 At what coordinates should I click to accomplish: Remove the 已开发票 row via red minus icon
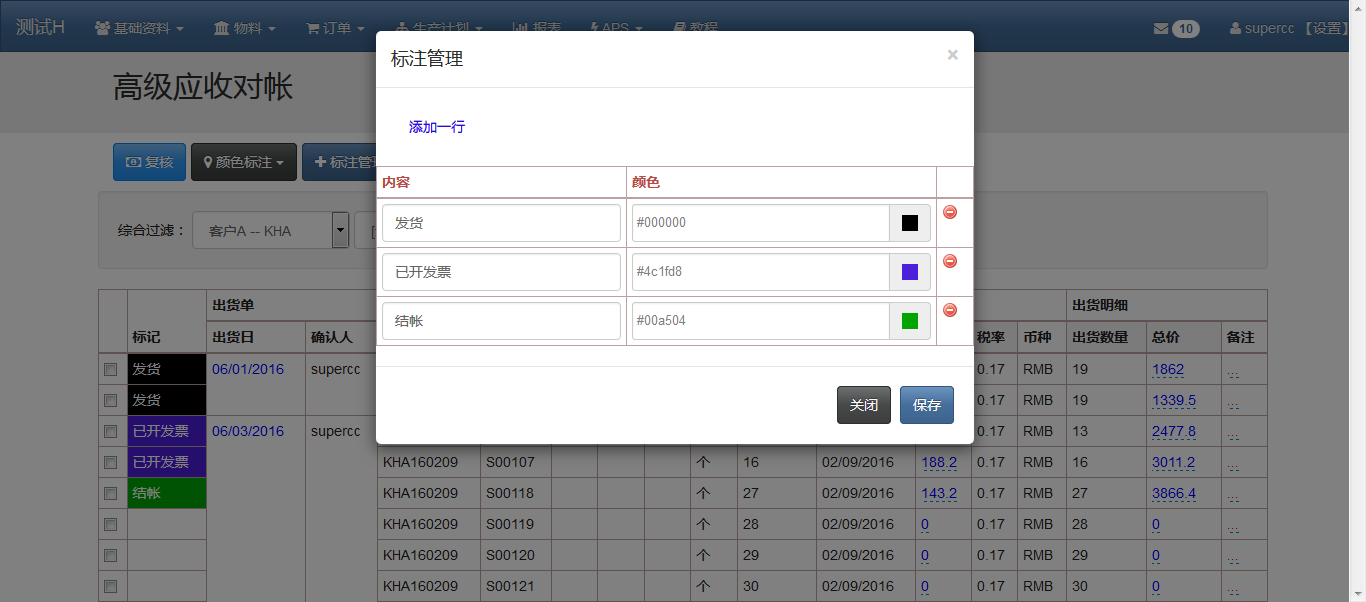click(x=950, y=261)
